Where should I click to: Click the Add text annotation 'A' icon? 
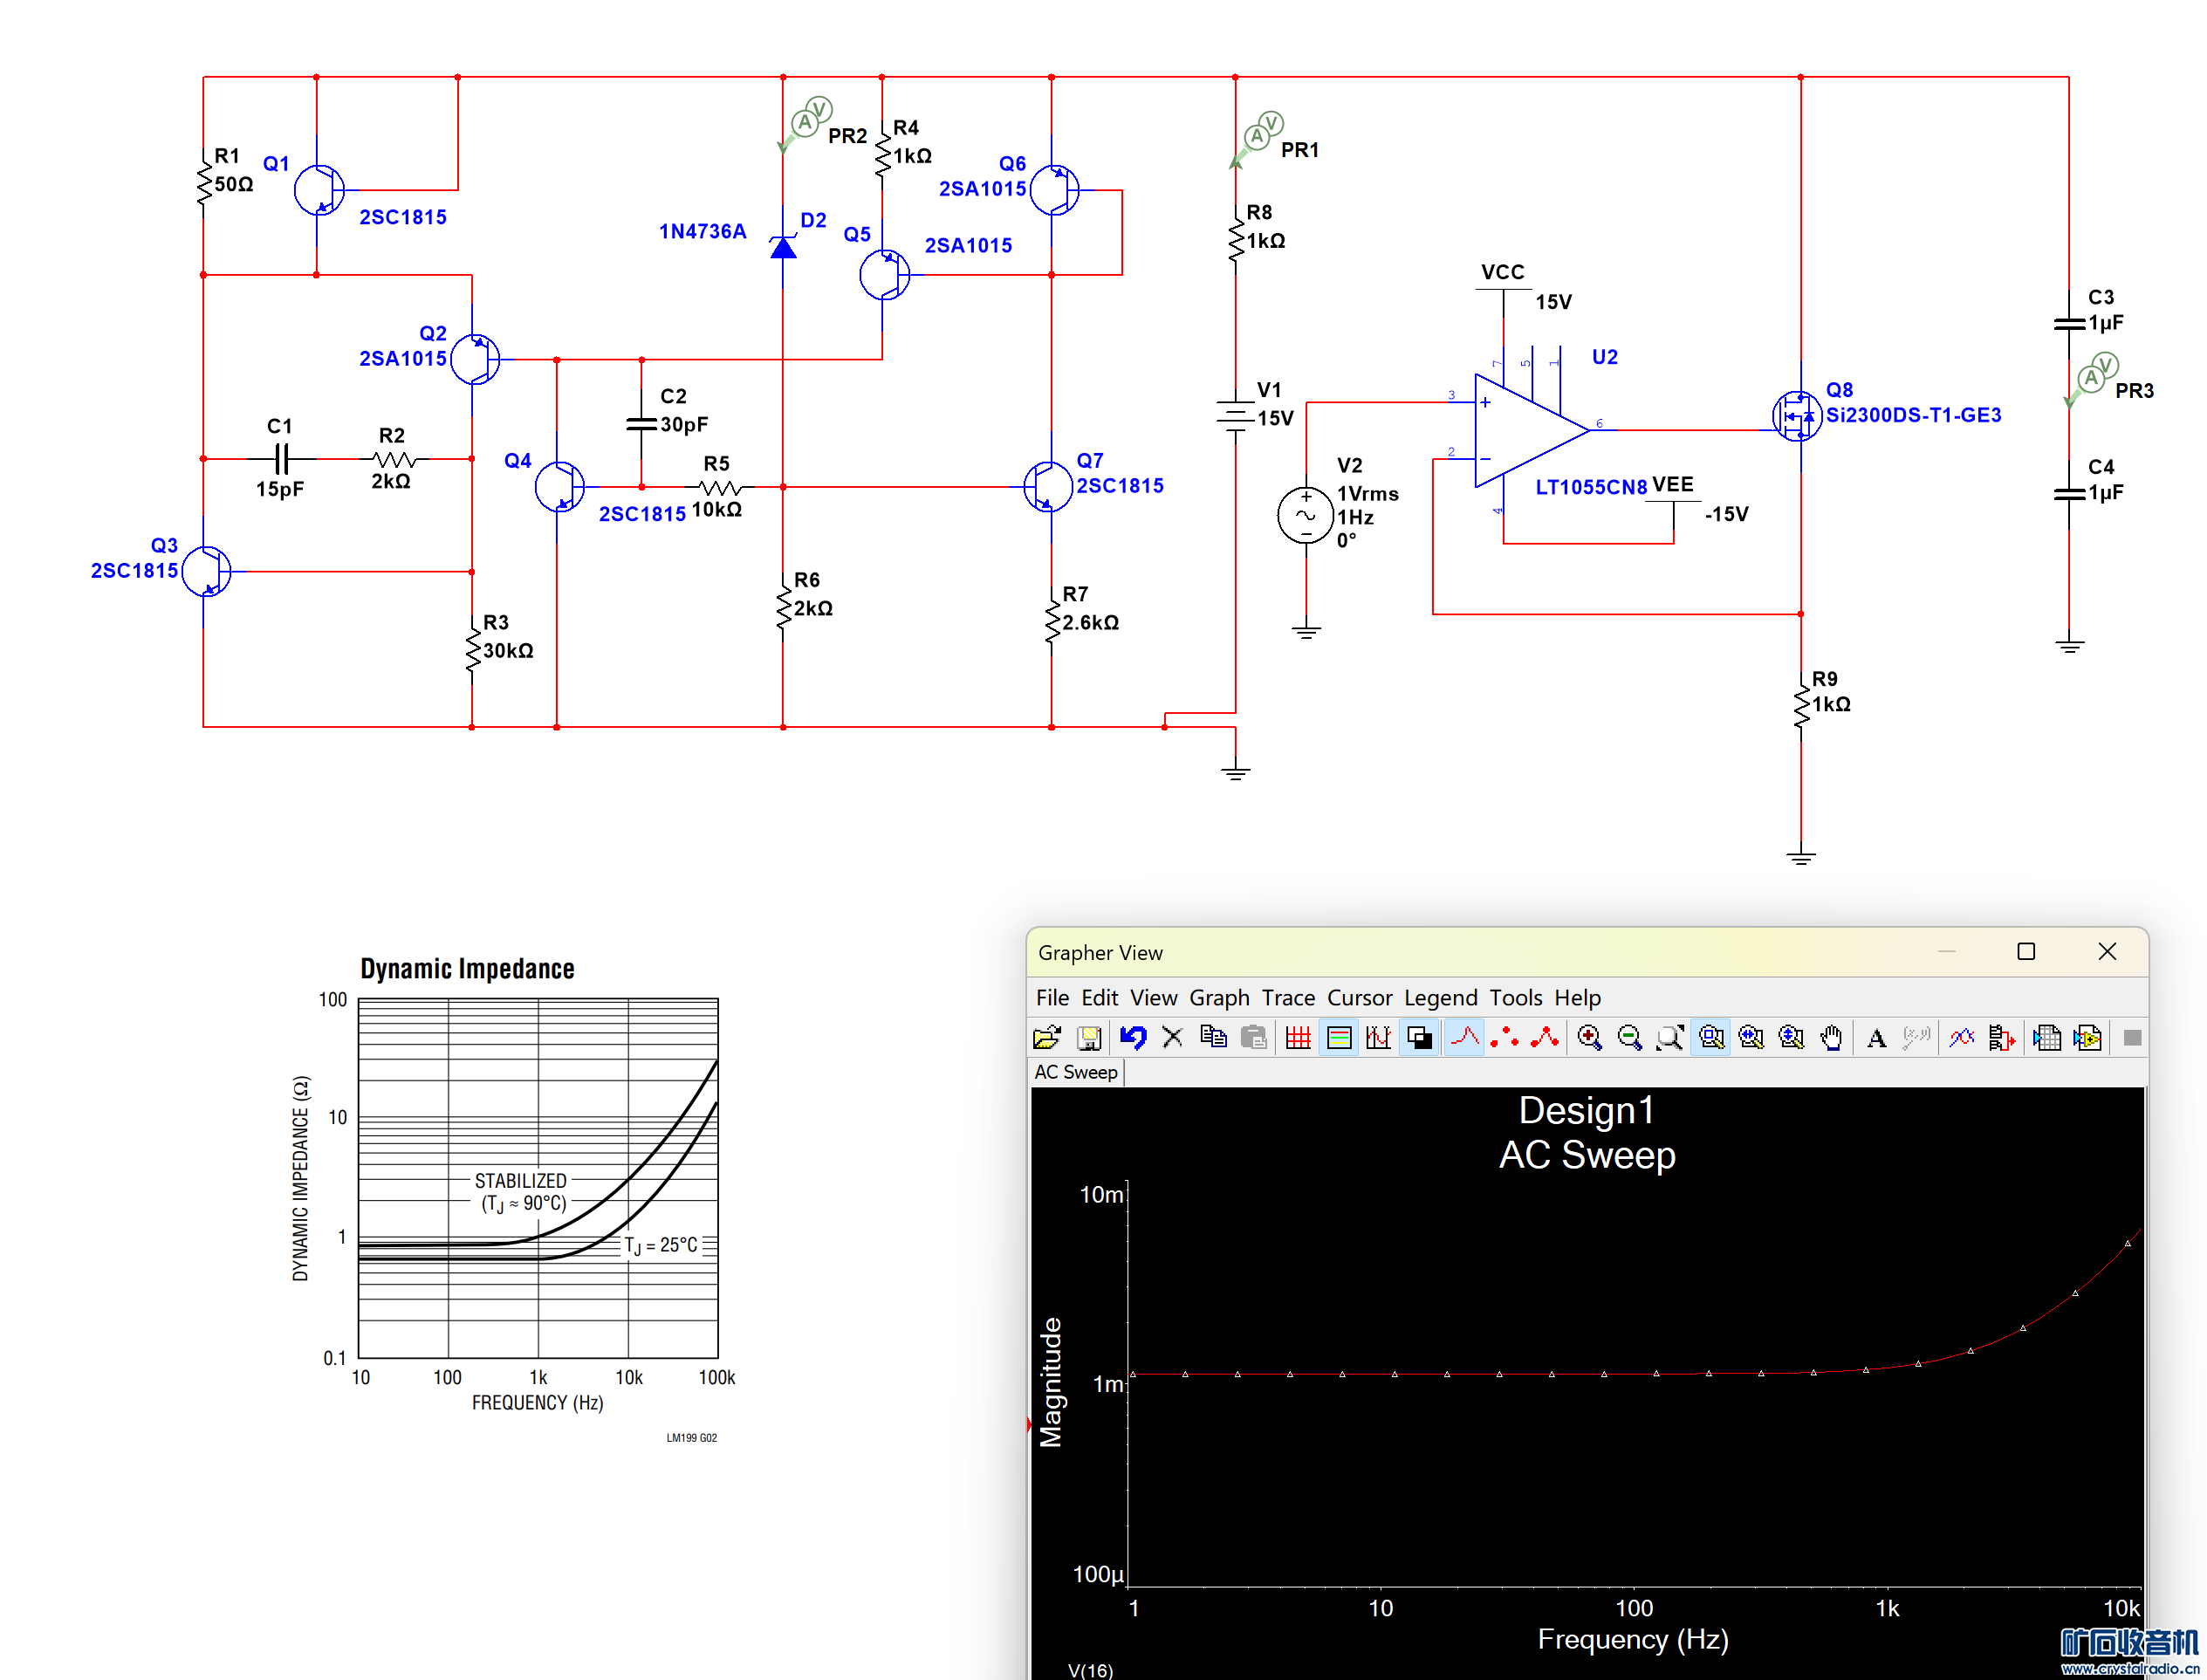[x=1876, y=1038]
